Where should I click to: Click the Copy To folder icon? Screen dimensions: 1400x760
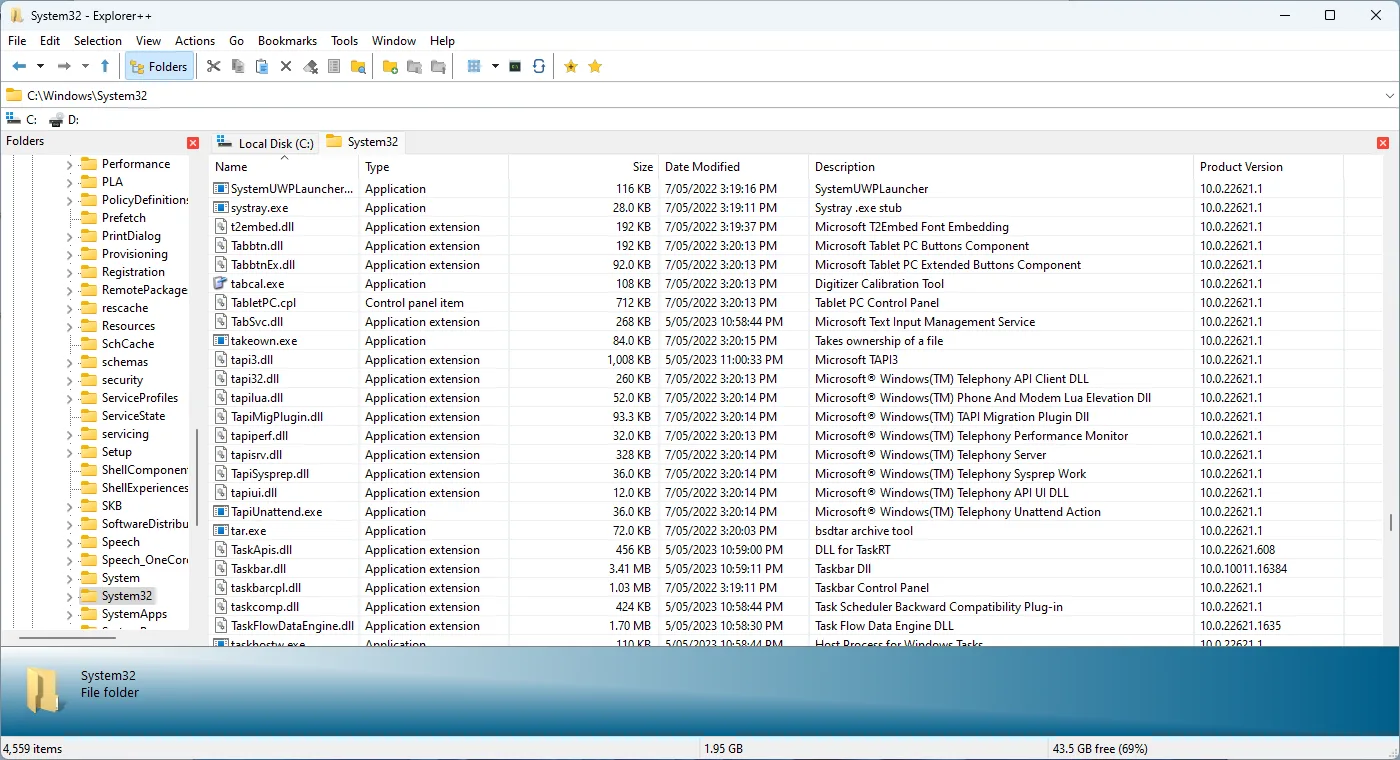click(414, 66)
